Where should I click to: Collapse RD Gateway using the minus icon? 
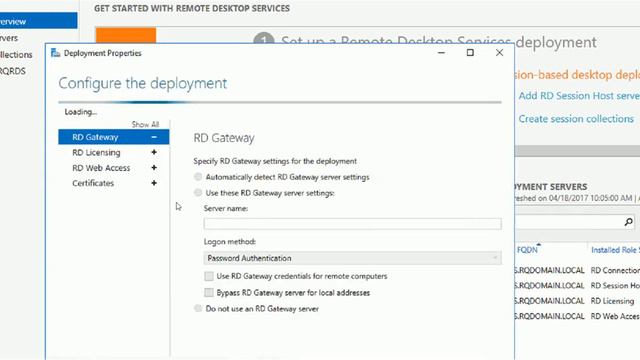pos(154,137)
